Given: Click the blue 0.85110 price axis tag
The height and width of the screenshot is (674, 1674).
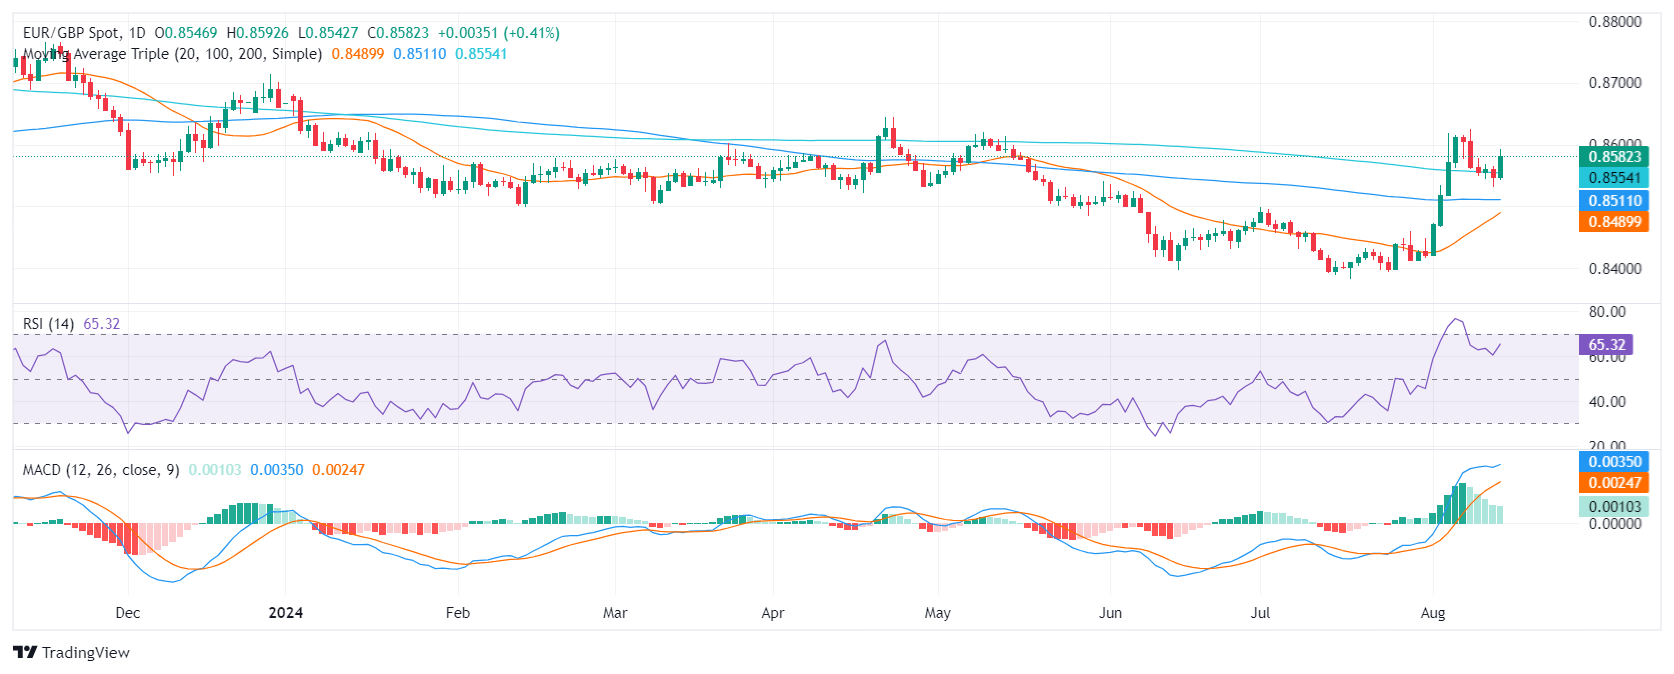Looking at the screenshot, I should pos(1614,200).
